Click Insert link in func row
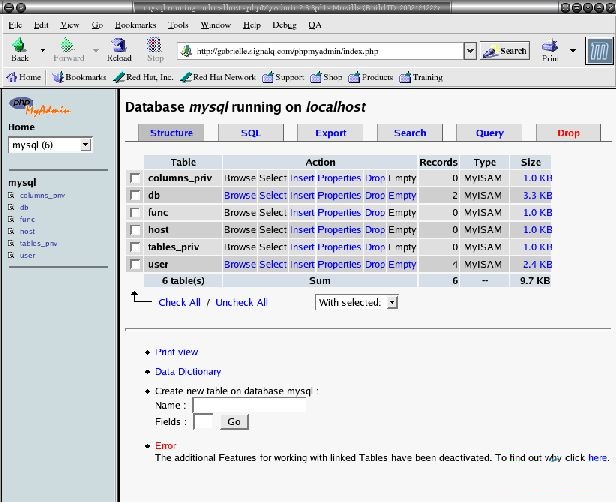 [302, 213]
